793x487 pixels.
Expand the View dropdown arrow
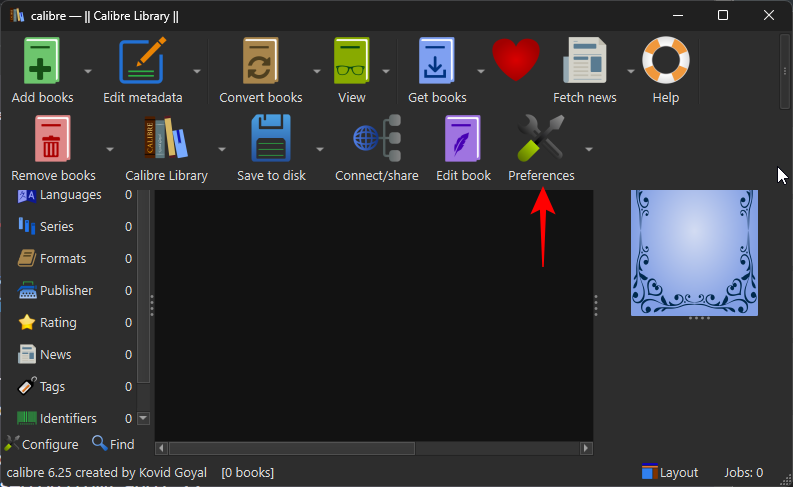tap(386, 71)
